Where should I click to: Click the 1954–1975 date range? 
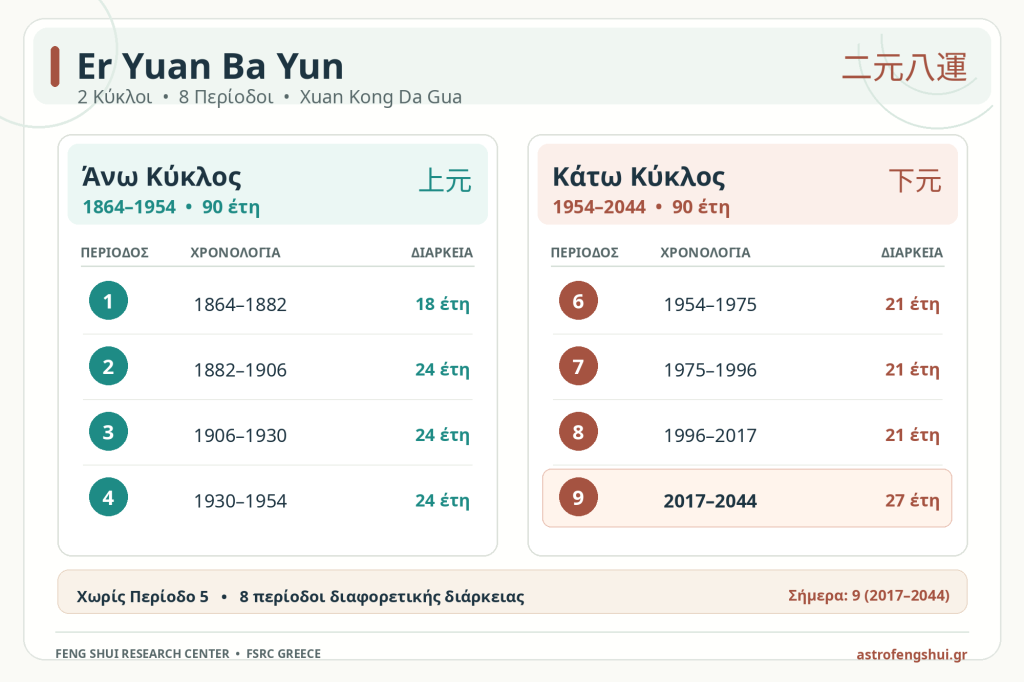[x=710, y=304]
